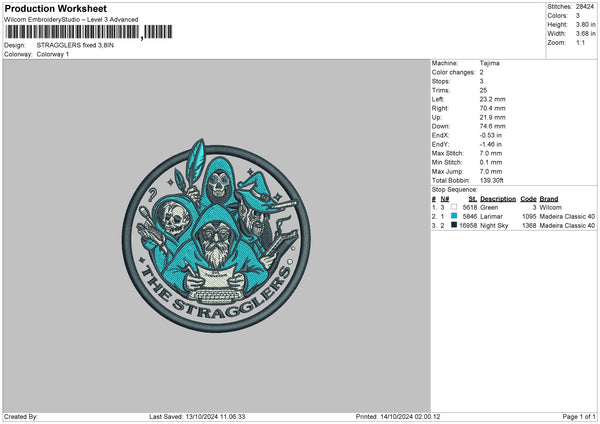Click stitch count 16958 in stop sequence

click(468, 226)
